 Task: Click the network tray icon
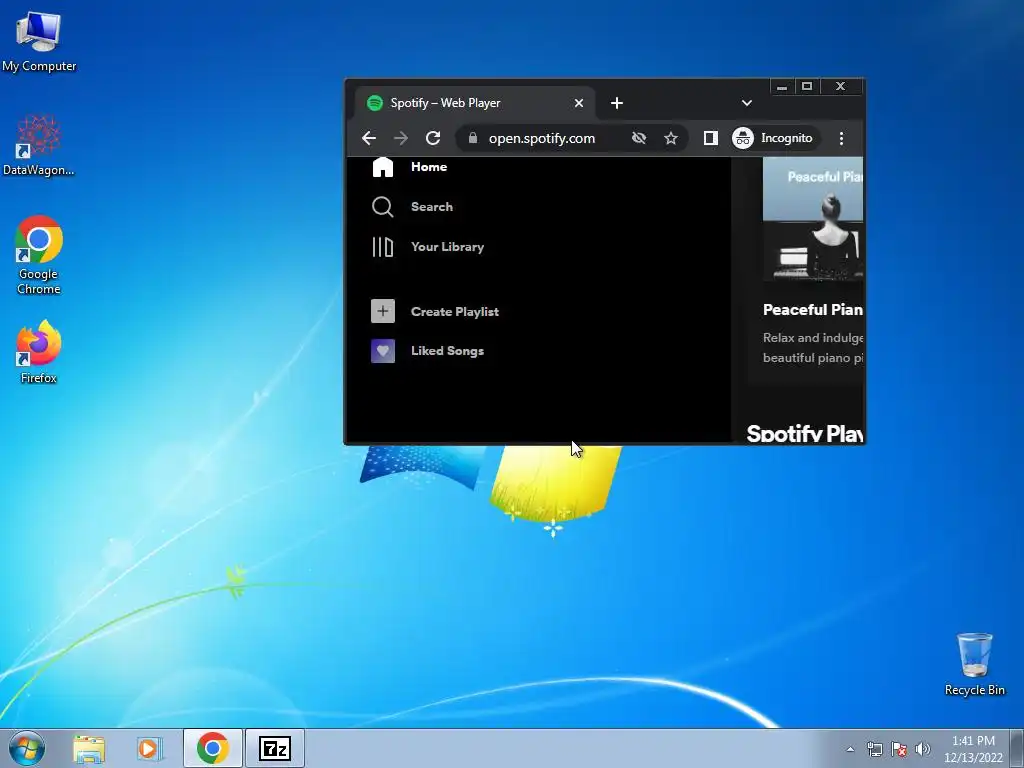874,749
